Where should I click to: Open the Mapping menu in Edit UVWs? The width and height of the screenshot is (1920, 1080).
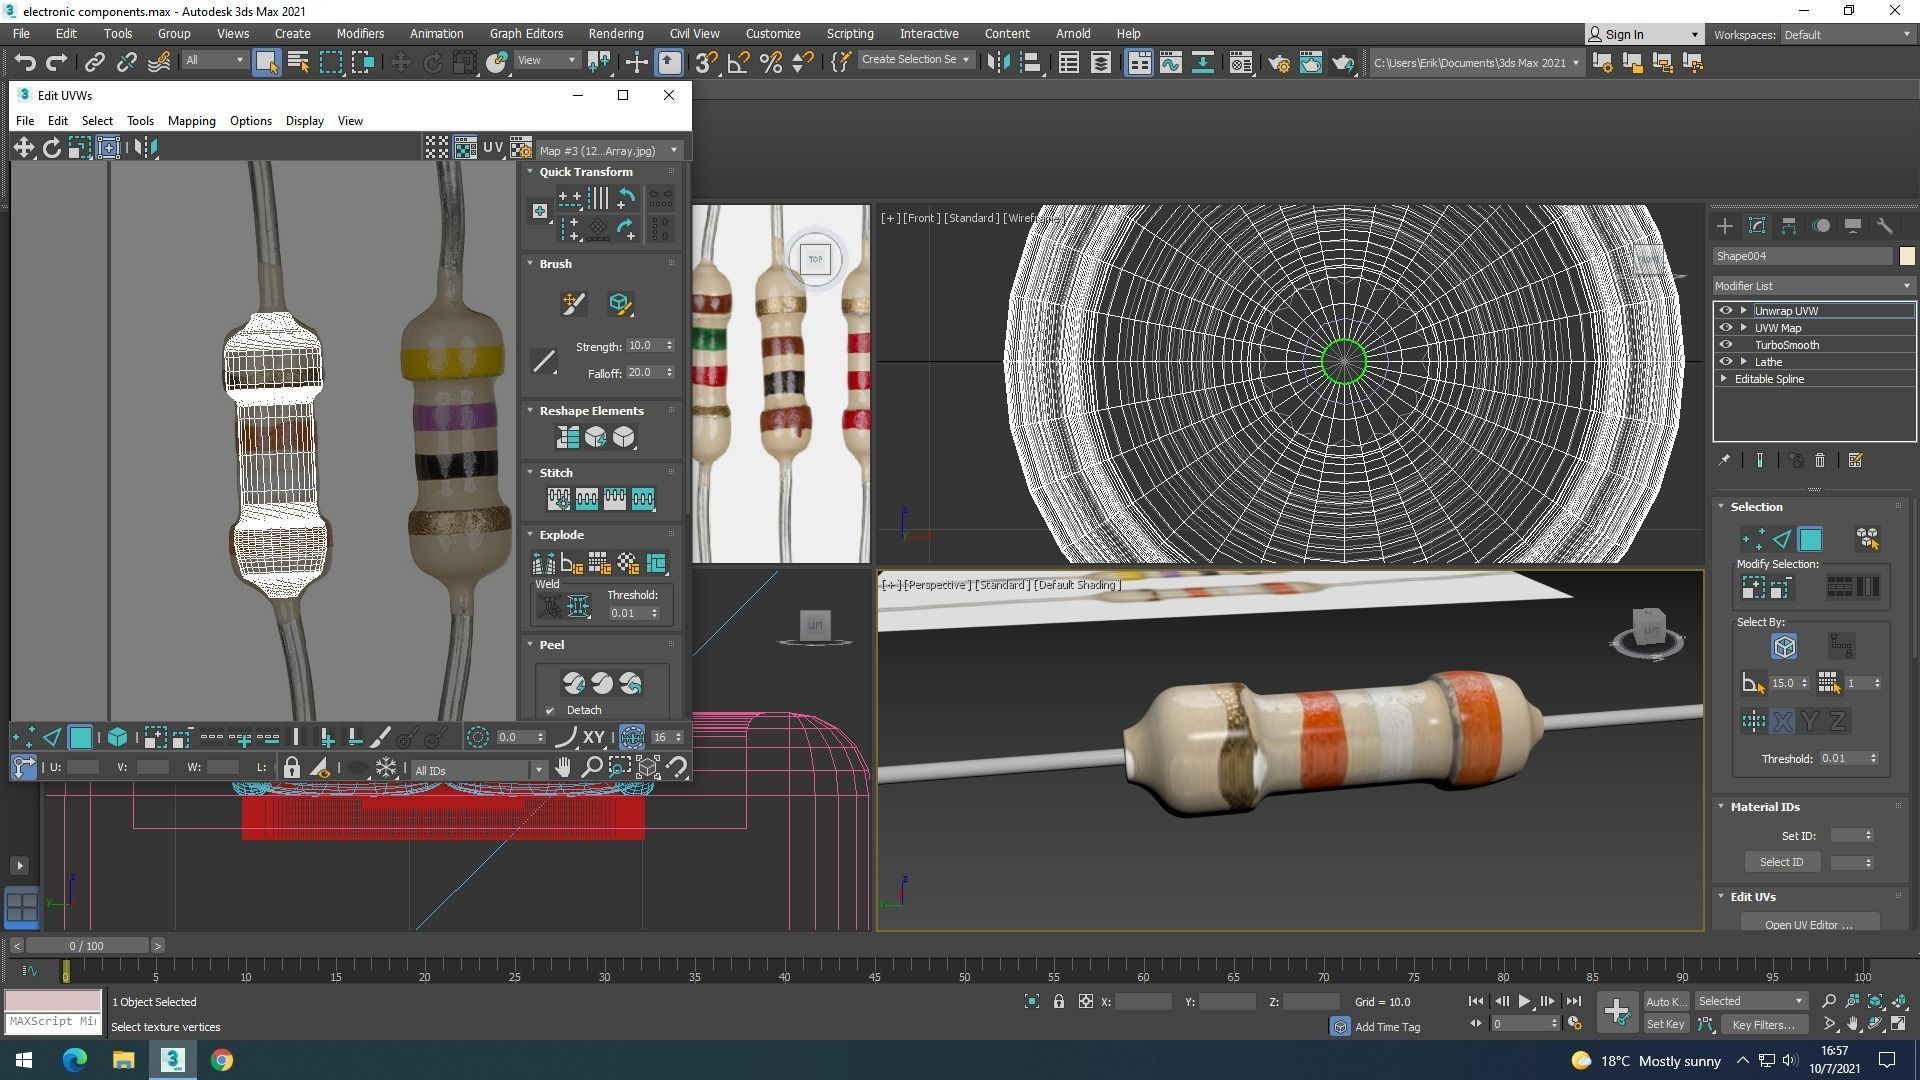click(191, 121)
